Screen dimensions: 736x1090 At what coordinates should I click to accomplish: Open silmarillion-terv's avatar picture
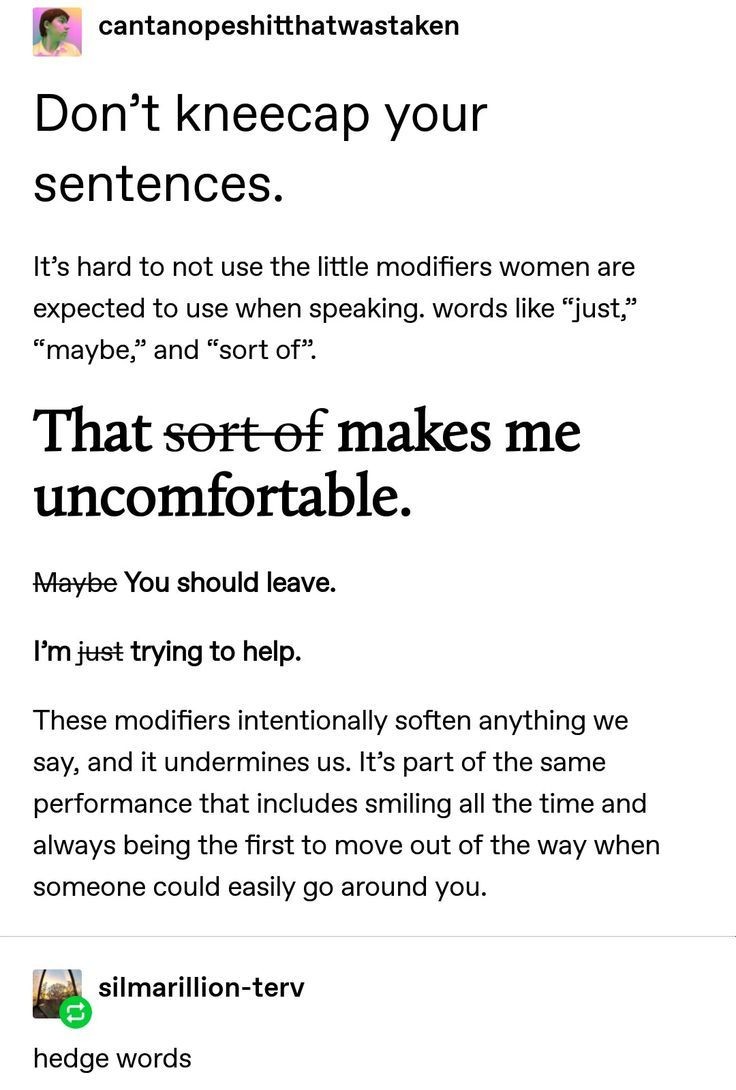(57, 993)
